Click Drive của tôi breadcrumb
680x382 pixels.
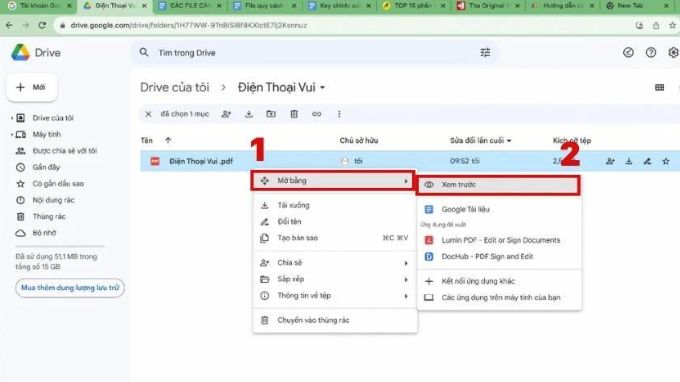pos(174,88)
